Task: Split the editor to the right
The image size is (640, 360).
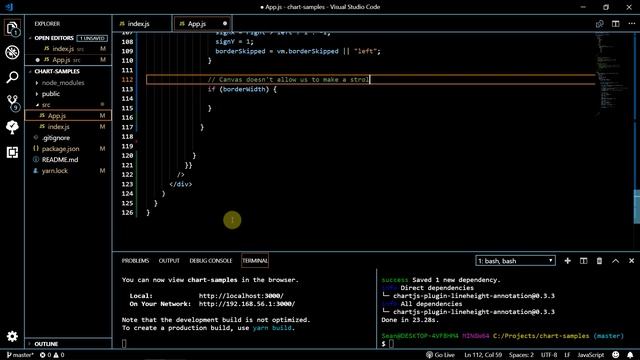Action: pos(616,24)
